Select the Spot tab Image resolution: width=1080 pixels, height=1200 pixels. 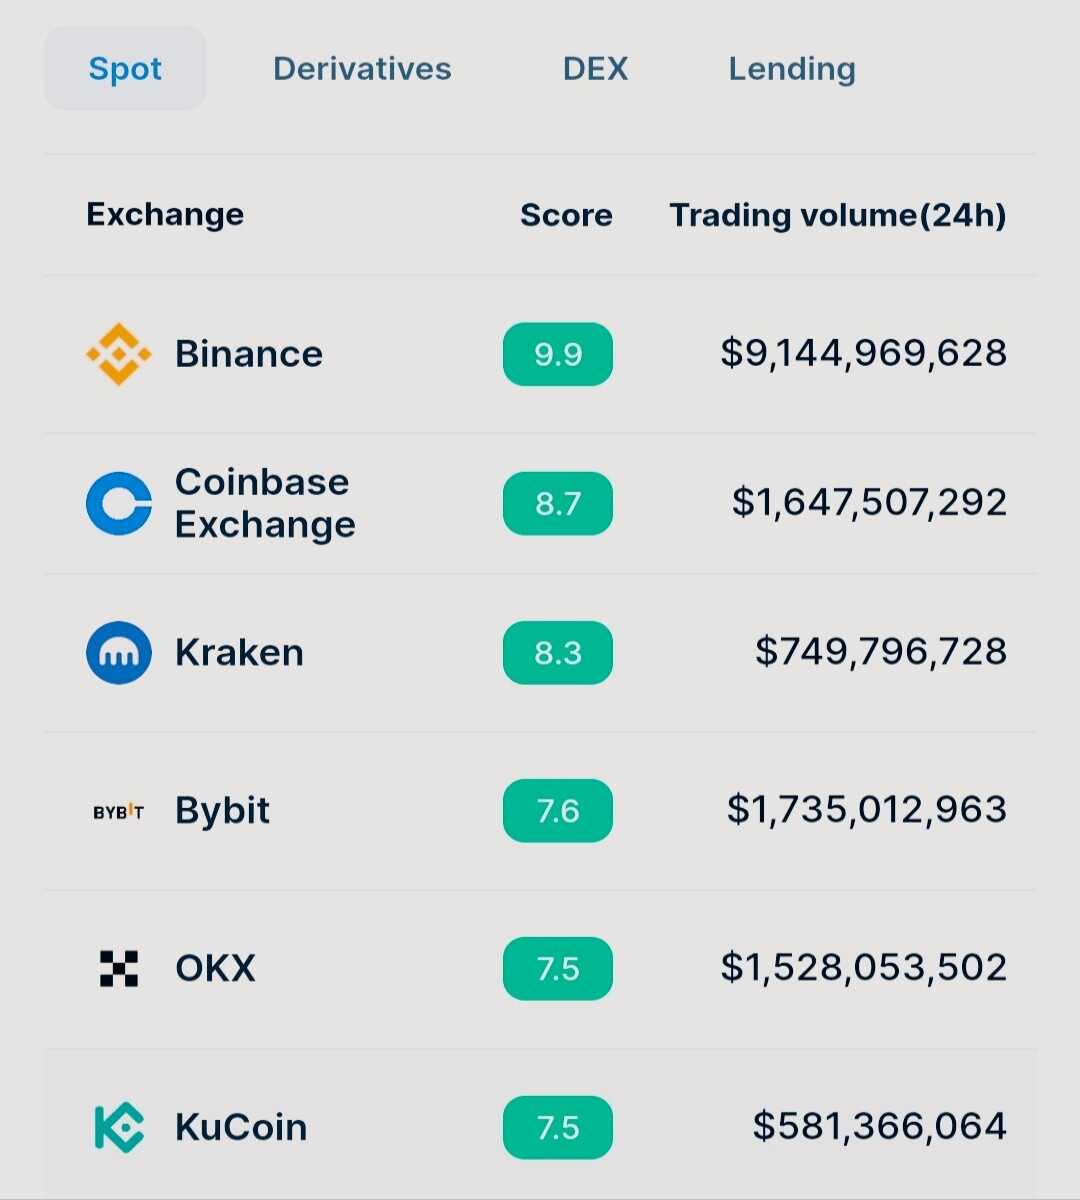125,68
